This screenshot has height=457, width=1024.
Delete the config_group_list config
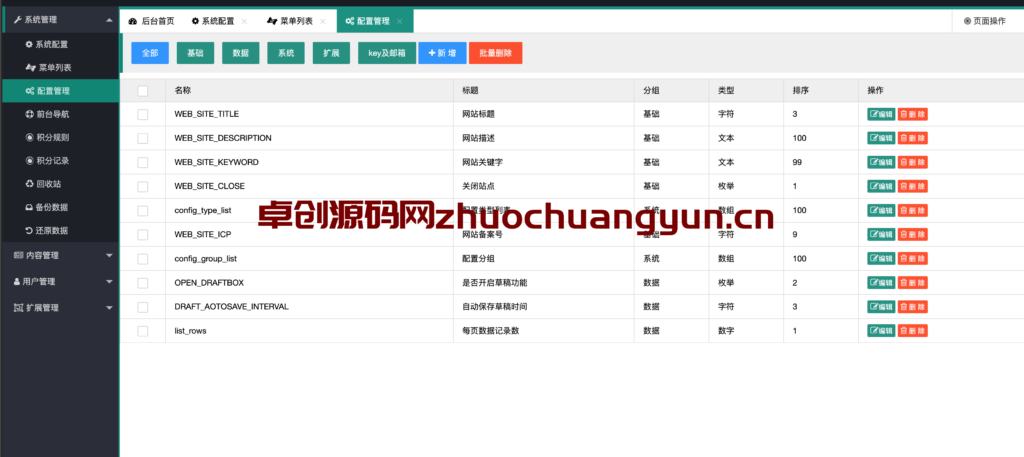[912, 259]
